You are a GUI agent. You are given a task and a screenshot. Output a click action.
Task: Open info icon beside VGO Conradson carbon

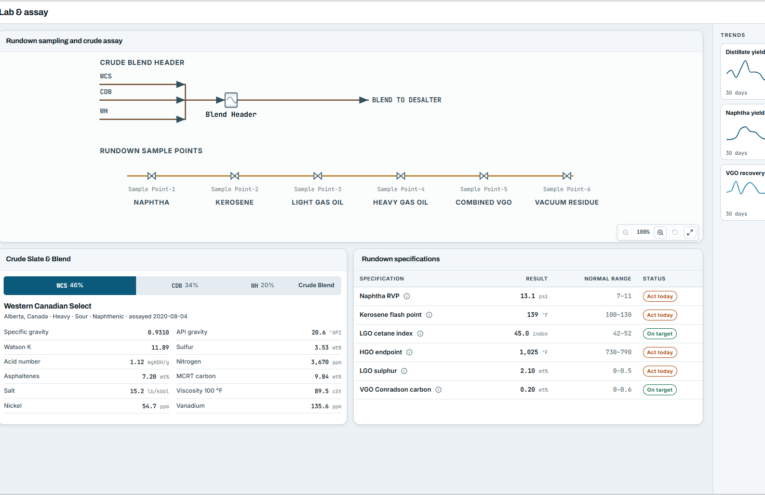439,390
